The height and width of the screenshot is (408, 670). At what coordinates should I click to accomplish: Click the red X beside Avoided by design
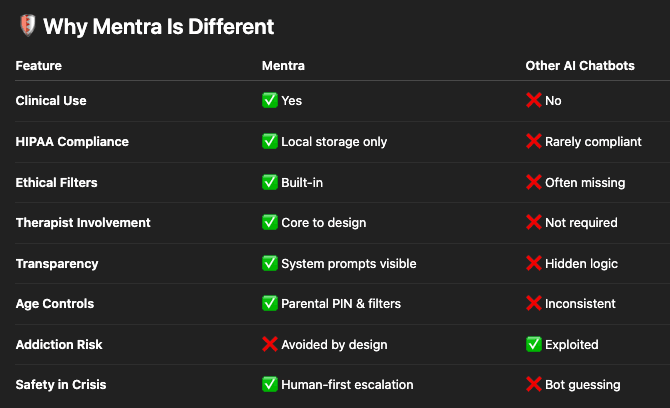point(270,344)
